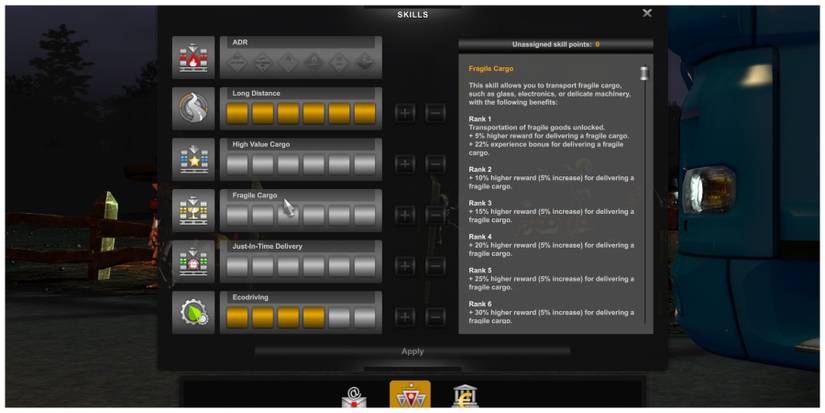Select the Just-In-Time Delivery skill icon
Image resolution: width=825 pixels, height=413 pixels.
point(193,261)
